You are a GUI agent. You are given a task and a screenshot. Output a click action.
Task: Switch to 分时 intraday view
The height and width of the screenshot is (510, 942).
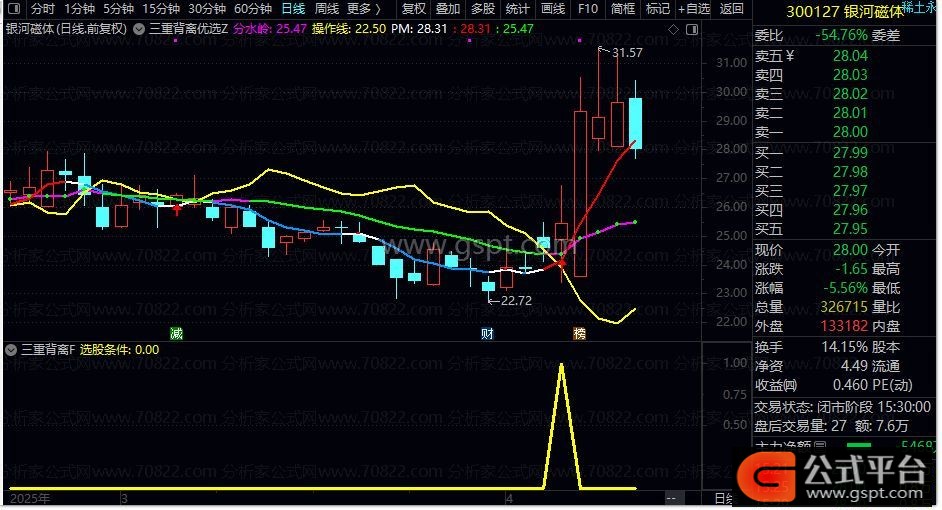(42, 9)
